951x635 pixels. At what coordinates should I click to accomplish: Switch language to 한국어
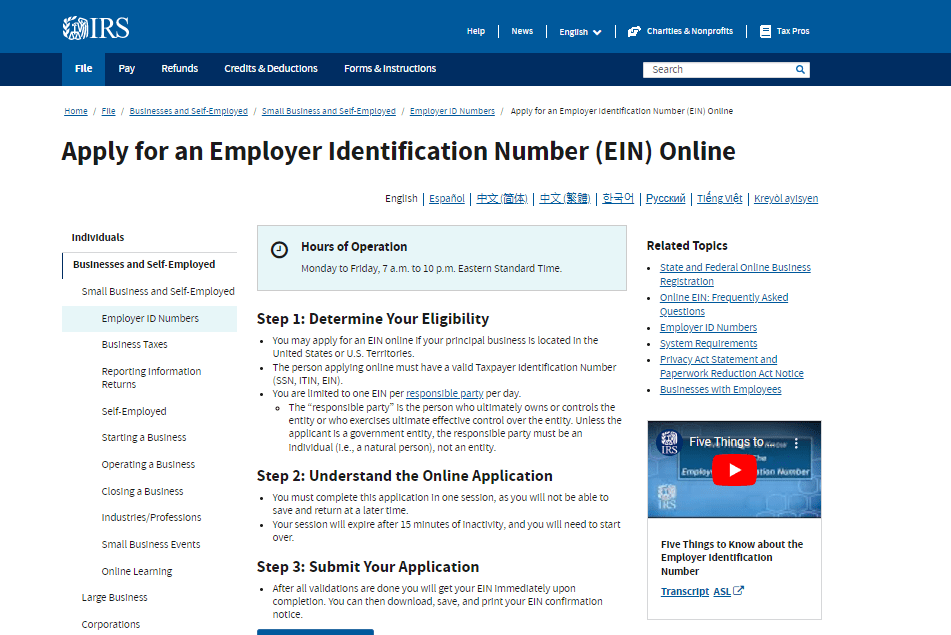pyautogui.click(x=618, y=198)
